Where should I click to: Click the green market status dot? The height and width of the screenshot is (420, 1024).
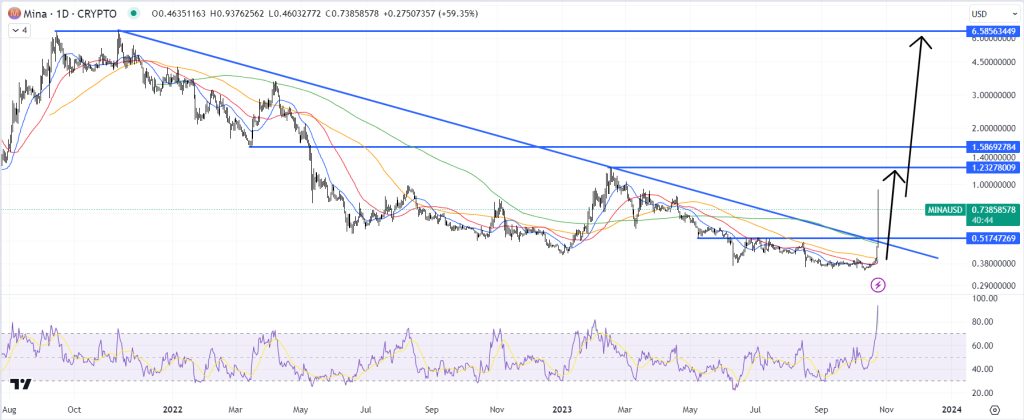pos(134,13)
